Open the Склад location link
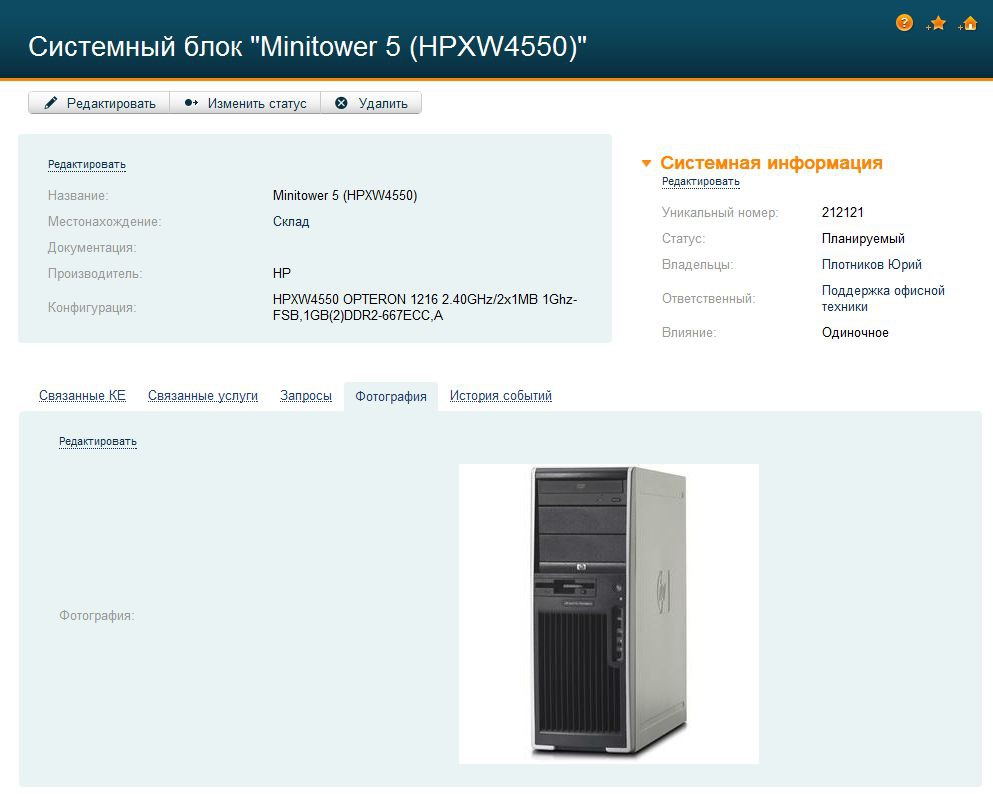The width and height of the screenshot is (993, 794). pos(291,222)
